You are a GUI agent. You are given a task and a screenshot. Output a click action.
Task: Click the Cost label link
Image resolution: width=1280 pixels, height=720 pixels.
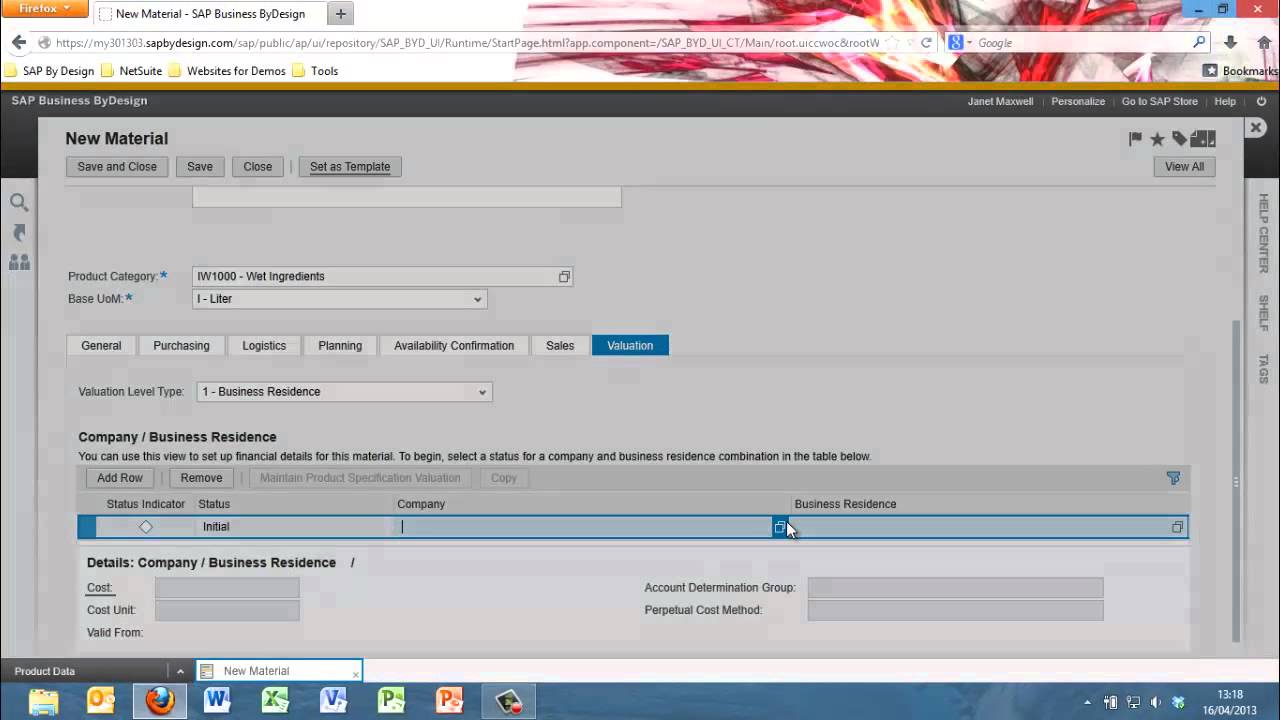click(x=99, y=588)
